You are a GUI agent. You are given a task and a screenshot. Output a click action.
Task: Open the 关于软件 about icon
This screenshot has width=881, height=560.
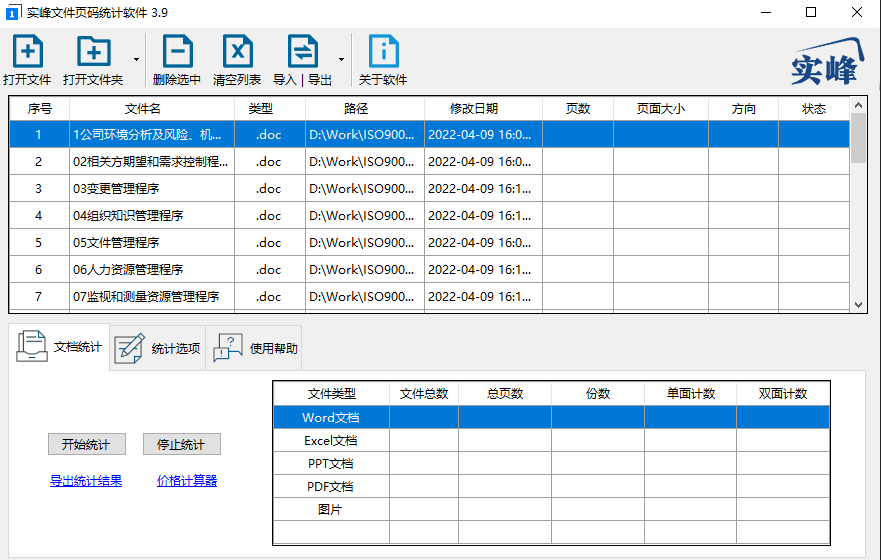383,52
